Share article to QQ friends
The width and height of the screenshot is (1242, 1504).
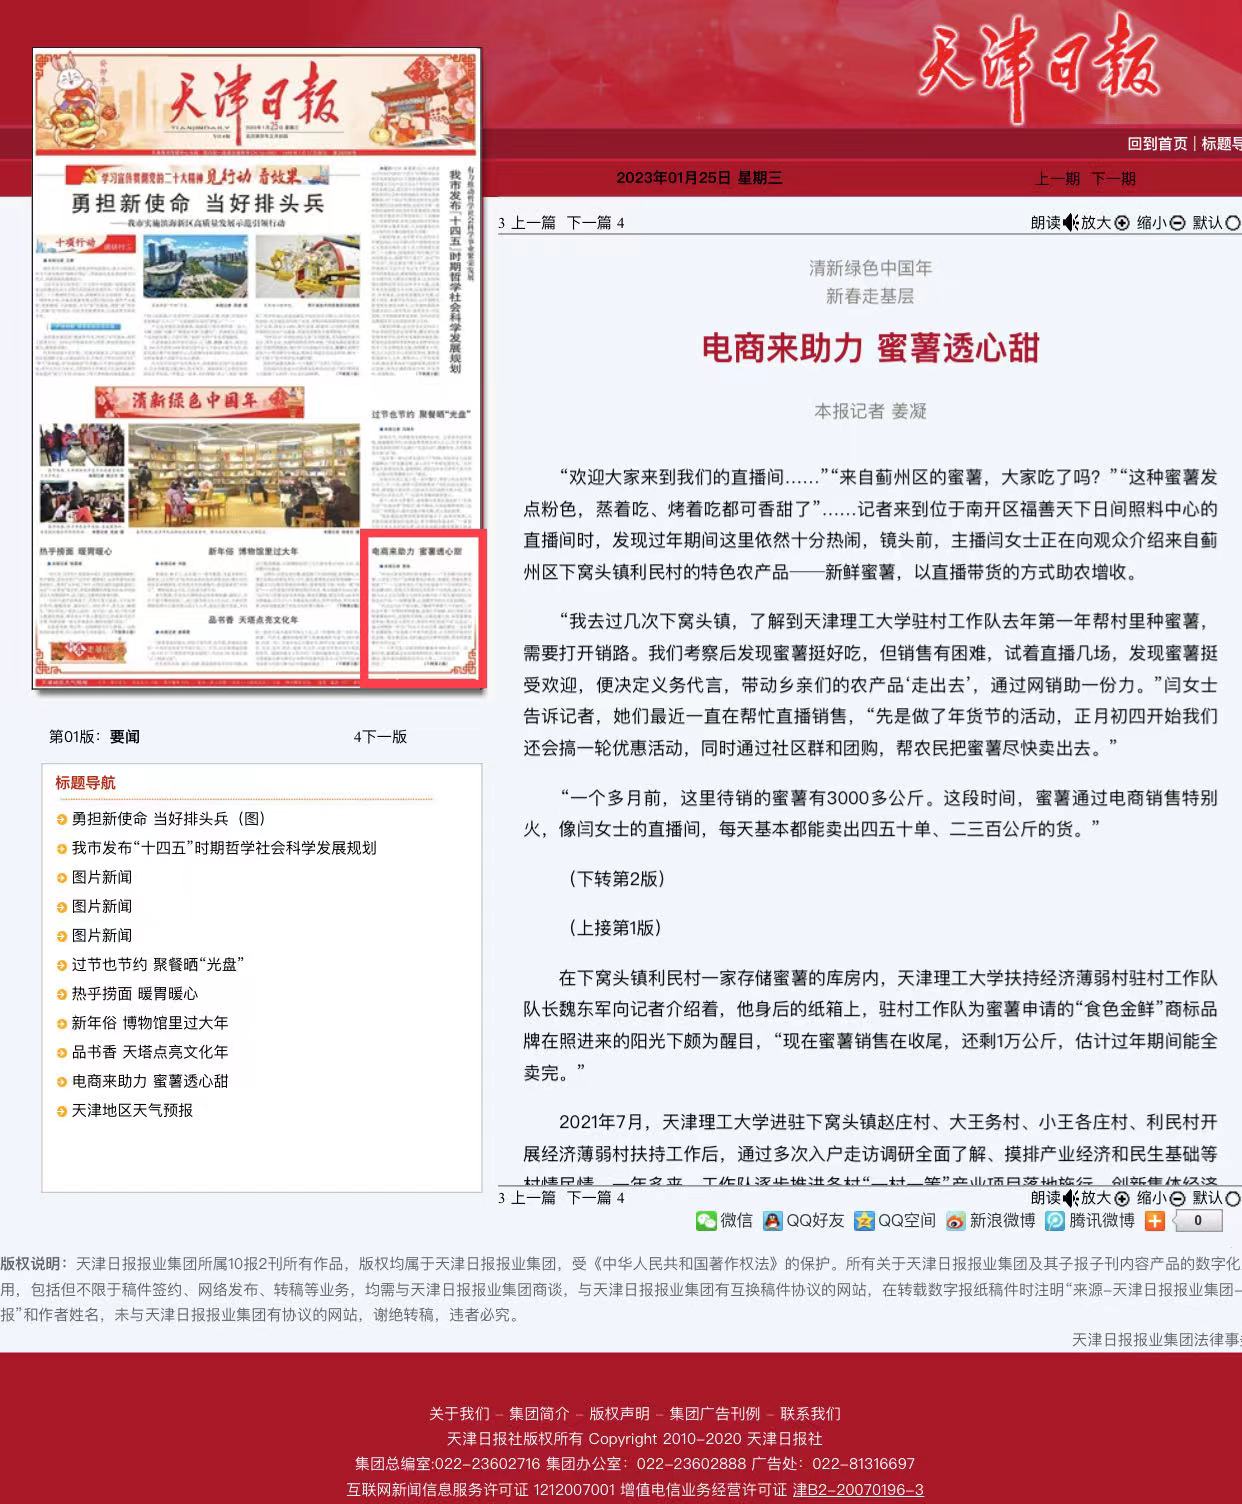[x=773, y=1221]
